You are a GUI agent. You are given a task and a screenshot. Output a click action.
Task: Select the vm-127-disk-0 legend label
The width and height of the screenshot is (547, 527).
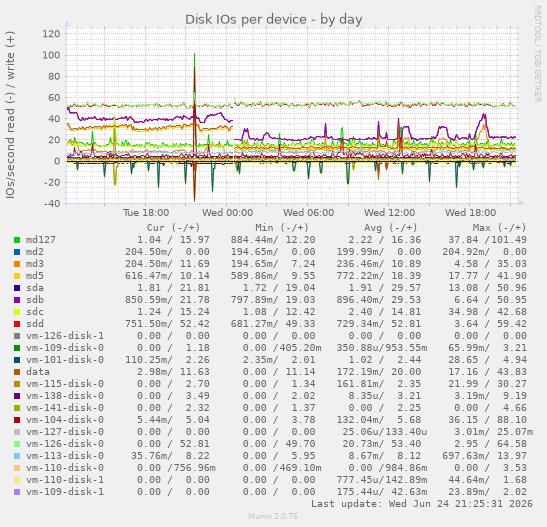coord(65,432)
